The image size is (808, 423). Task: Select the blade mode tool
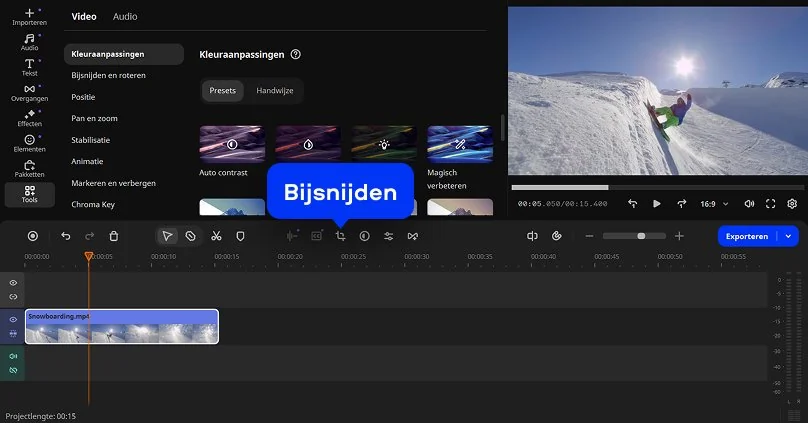point(191,236)
